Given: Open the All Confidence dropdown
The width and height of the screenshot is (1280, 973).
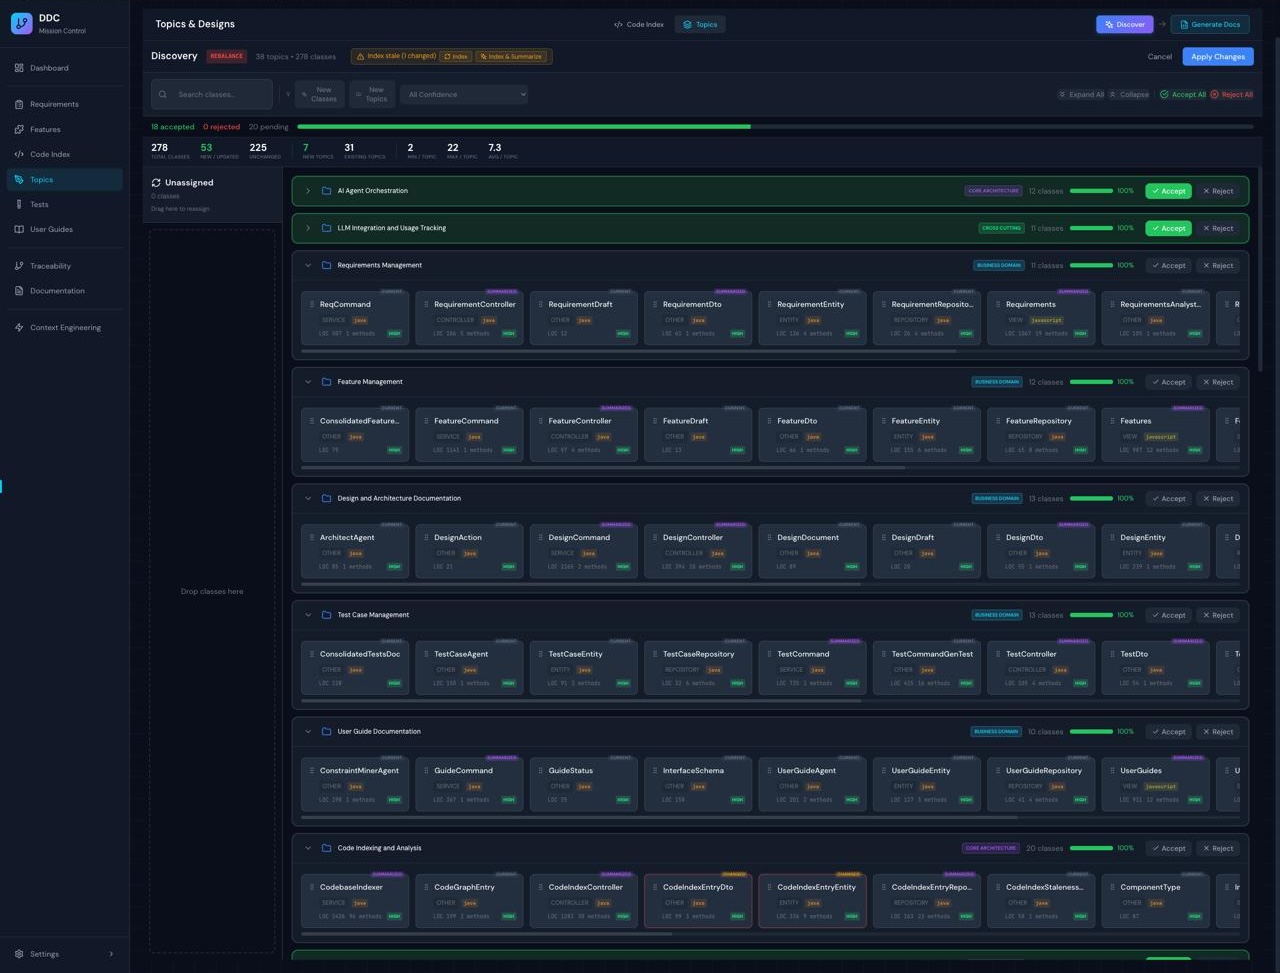Looking at the screenshot, I should [x=464, y=94].
